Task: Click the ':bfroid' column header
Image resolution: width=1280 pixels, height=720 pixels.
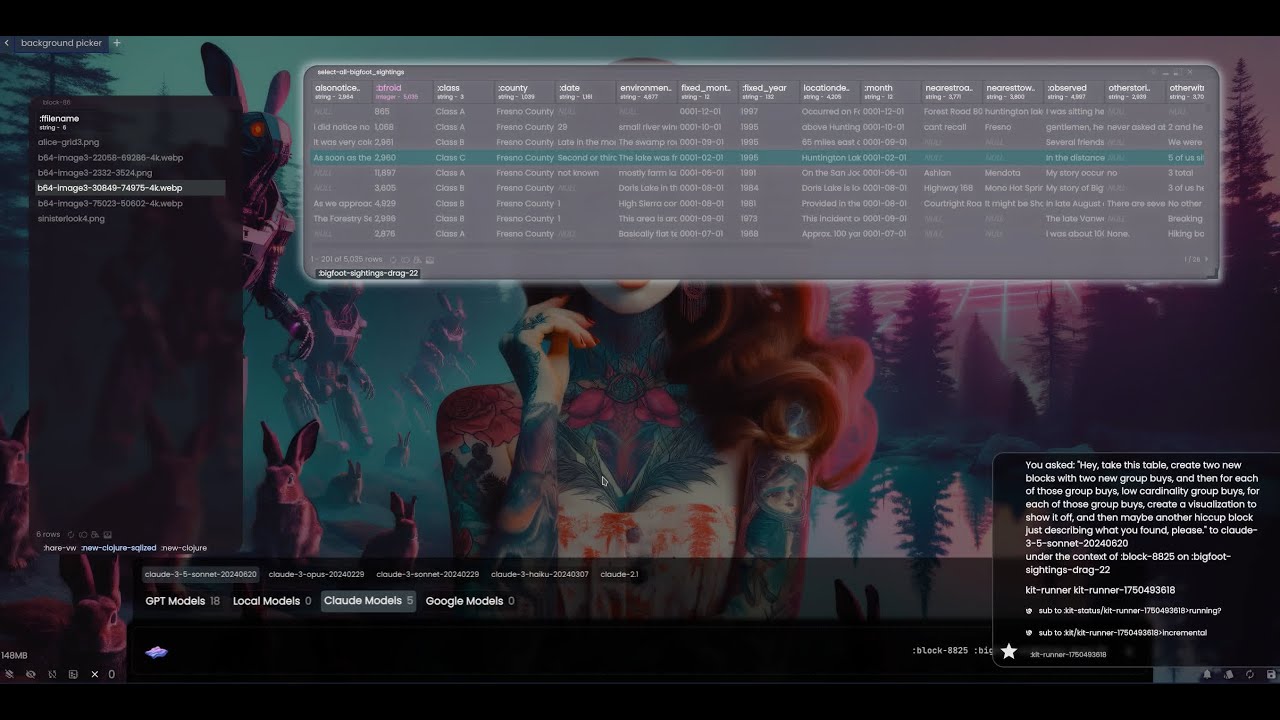Action: pyautogui.click(x=403, y=91)
